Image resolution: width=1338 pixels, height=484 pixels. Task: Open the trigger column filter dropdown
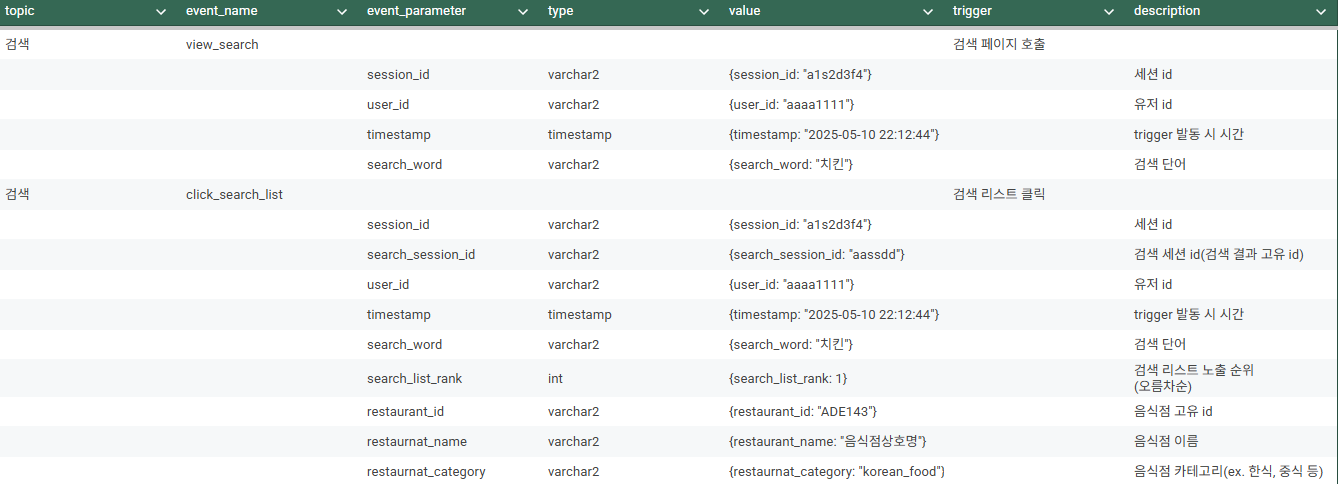pos(1109,11)
